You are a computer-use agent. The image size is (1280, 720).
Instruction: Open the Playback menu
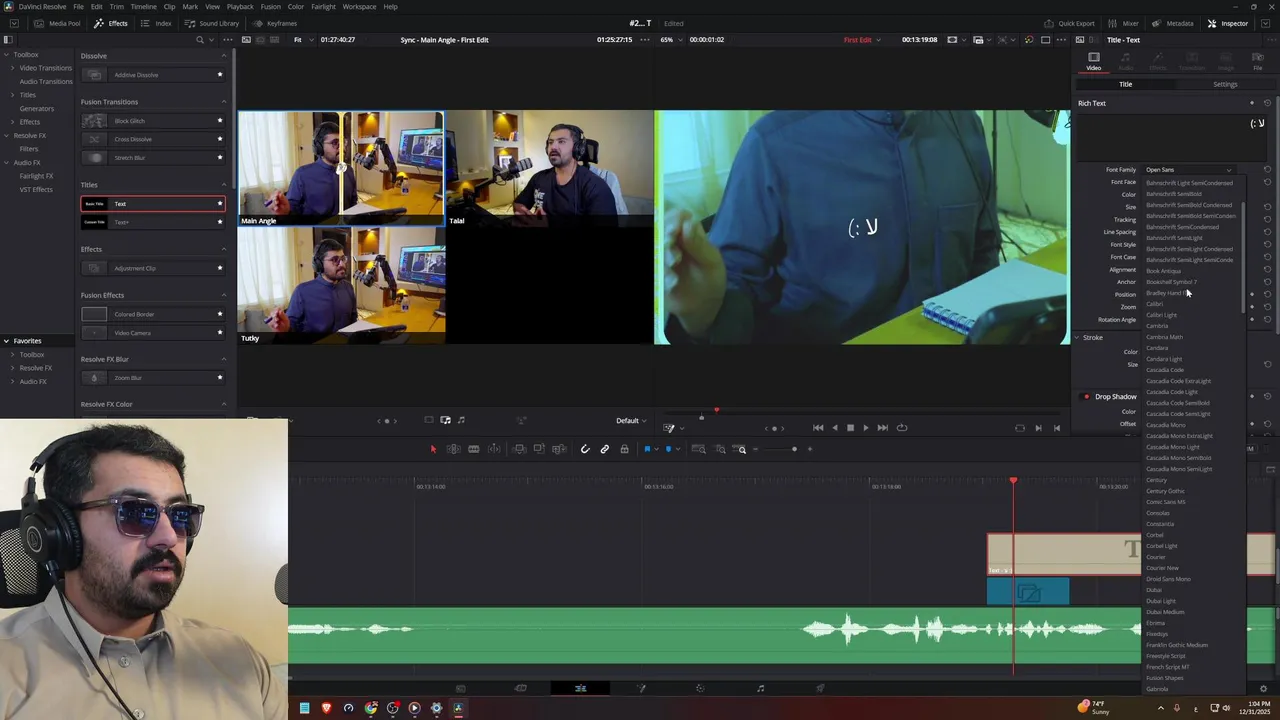pyautogui.click(x=240, y=7)
